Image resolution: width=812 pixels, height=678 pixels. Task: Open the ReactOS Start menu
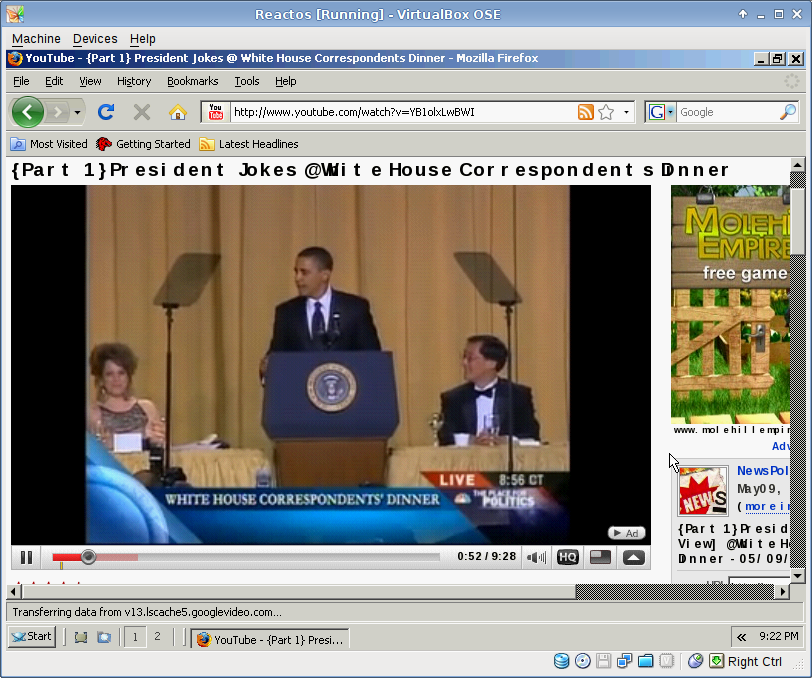pyautogui.click(x=32, y=636)
